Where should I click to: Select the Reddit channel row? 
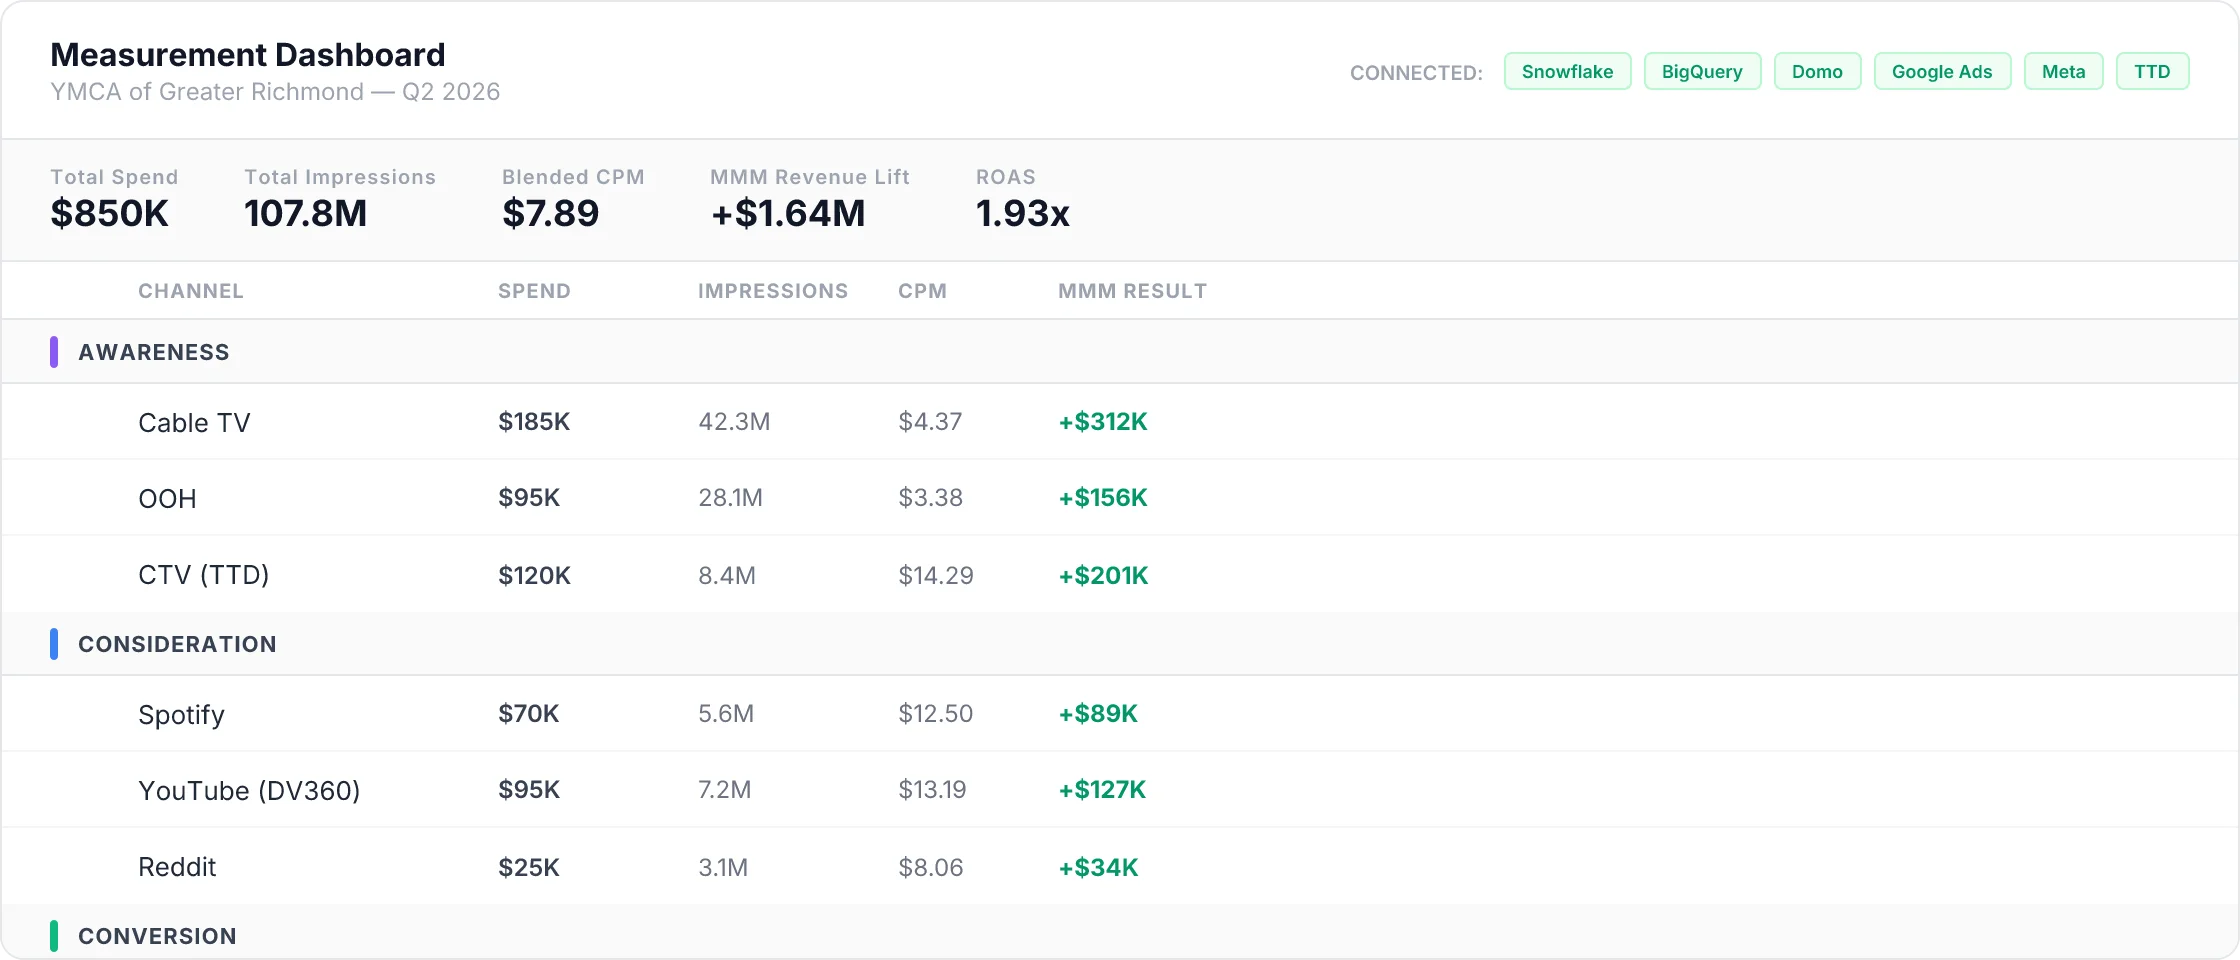point(177,867)
